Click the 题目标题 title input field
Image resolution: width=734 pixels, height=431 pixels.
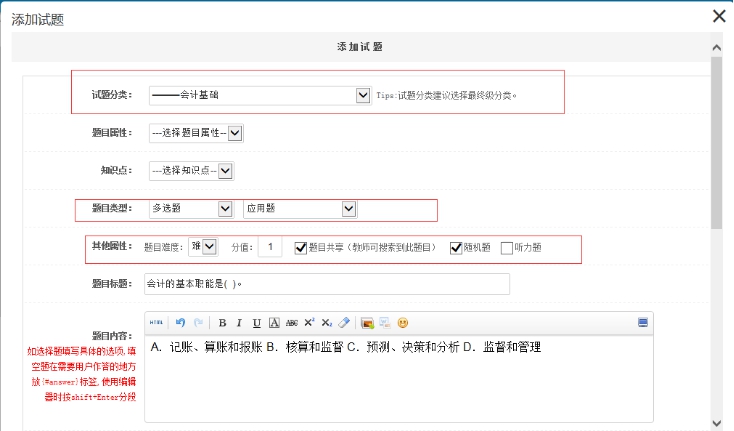coord(327,284)
